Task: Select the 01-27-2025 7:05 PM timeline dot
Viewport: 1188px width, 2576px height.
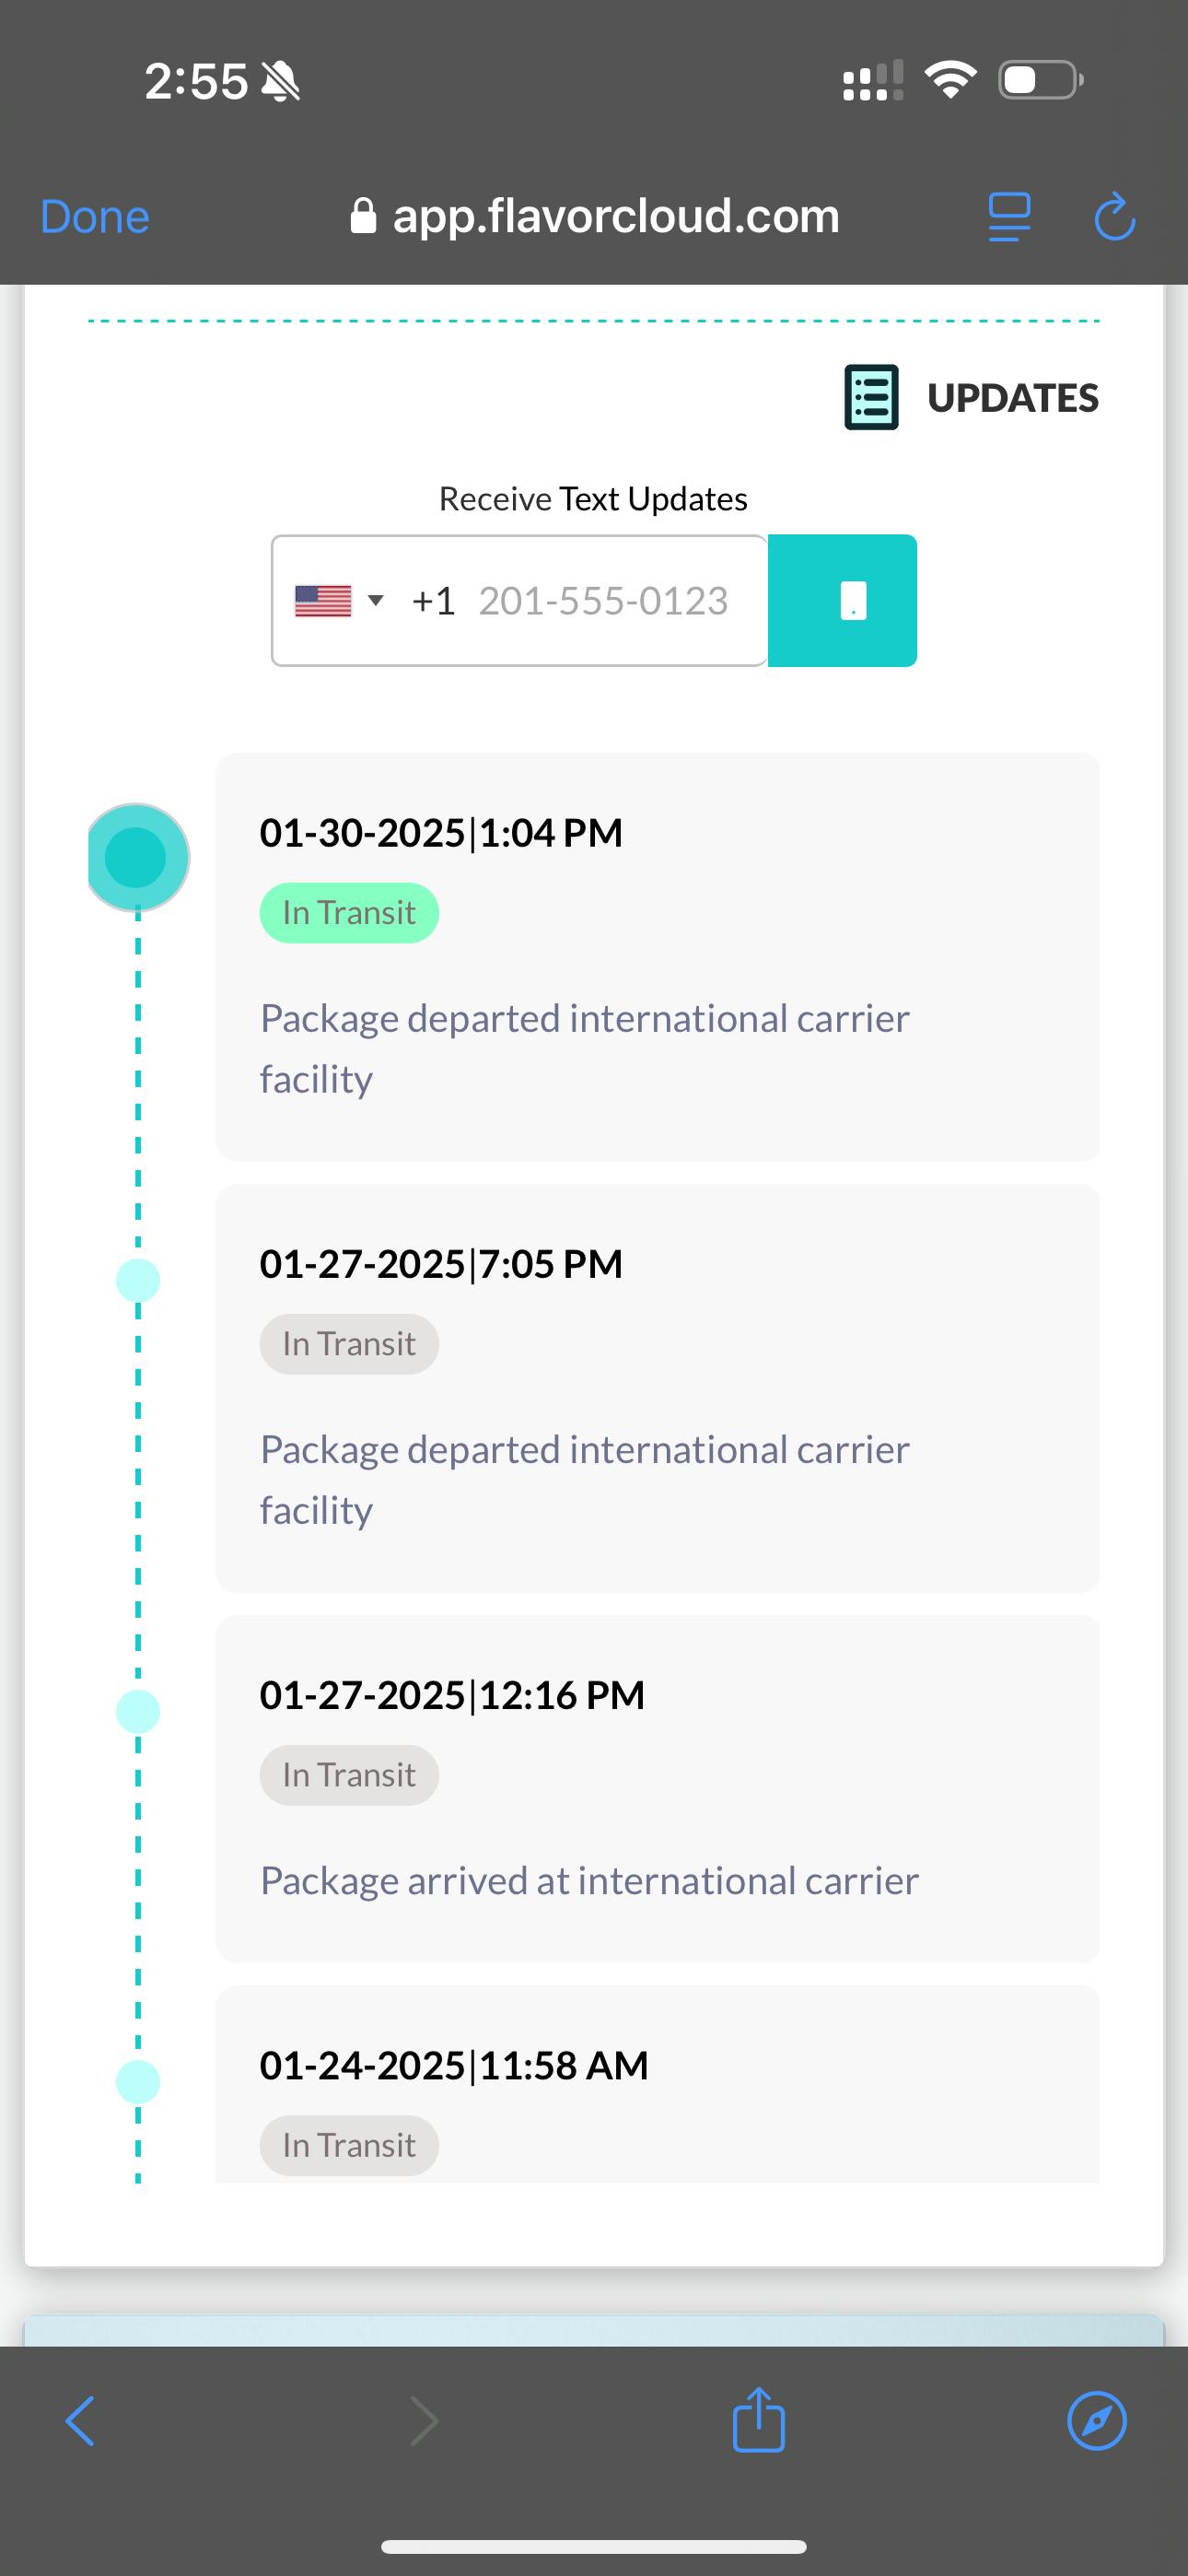Action: tap(138, 1281)
